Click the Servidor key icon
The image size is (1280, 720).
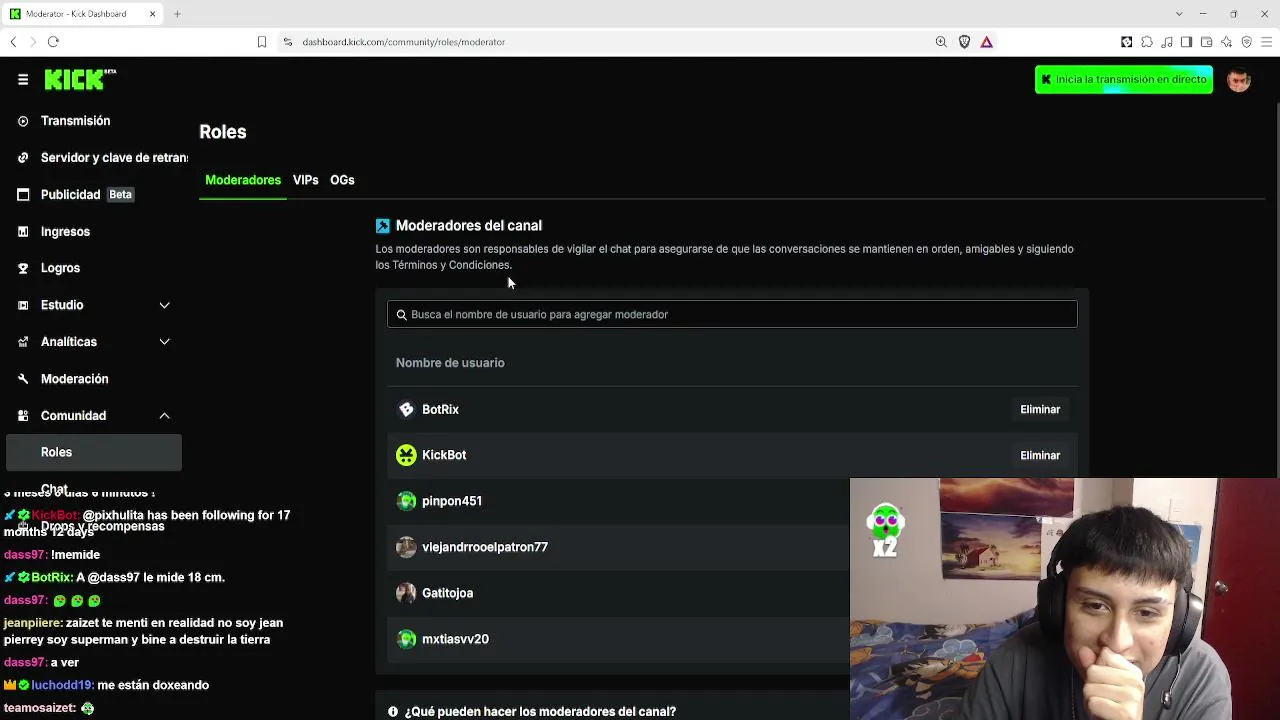coord(23,158)
